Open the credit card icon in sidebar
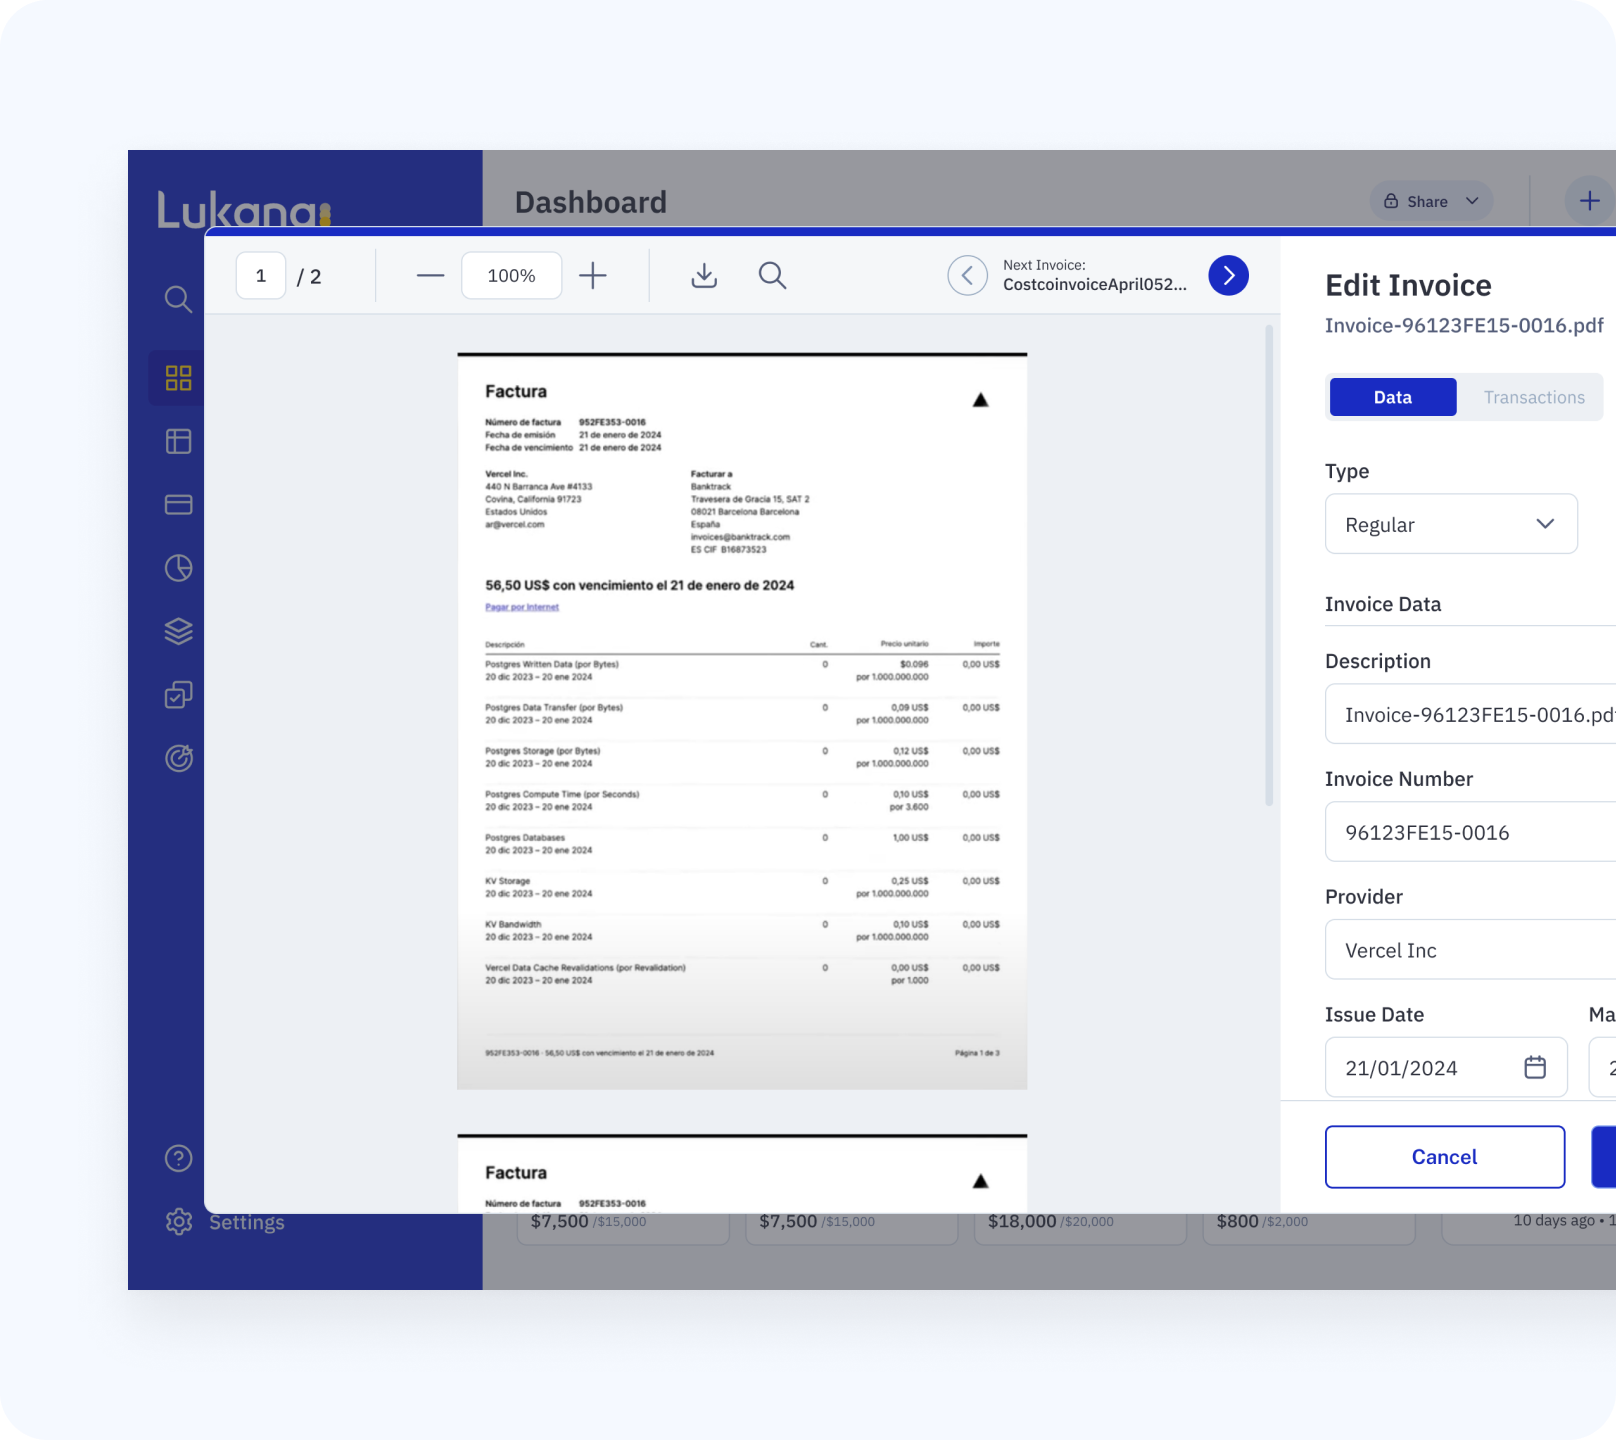The width and height of the screenshot is (1616, 1440). tap(178, 505)
